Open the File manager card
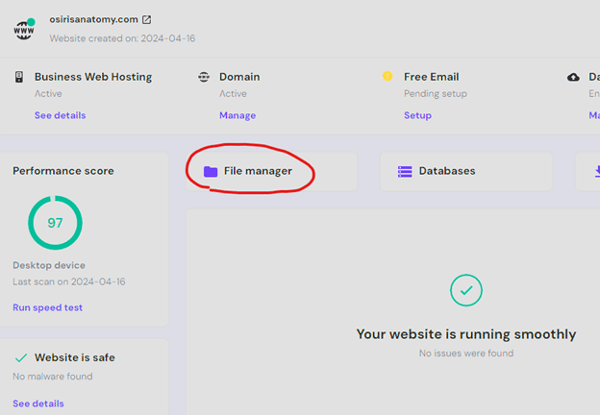Screen dimensions: 600x415 point(272,171)
